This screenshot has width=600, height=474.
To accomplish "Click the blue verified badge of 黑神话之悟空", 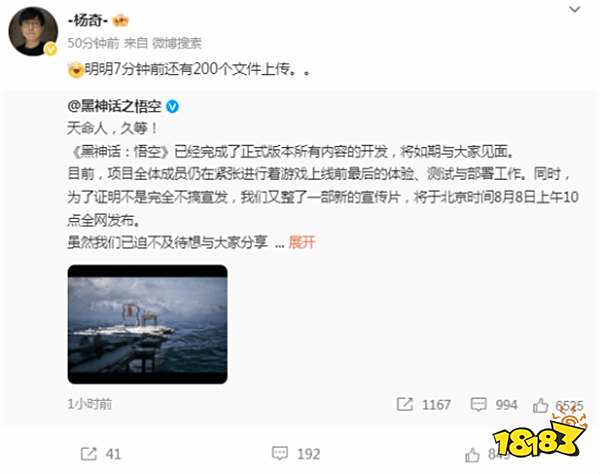I will 173,107.
